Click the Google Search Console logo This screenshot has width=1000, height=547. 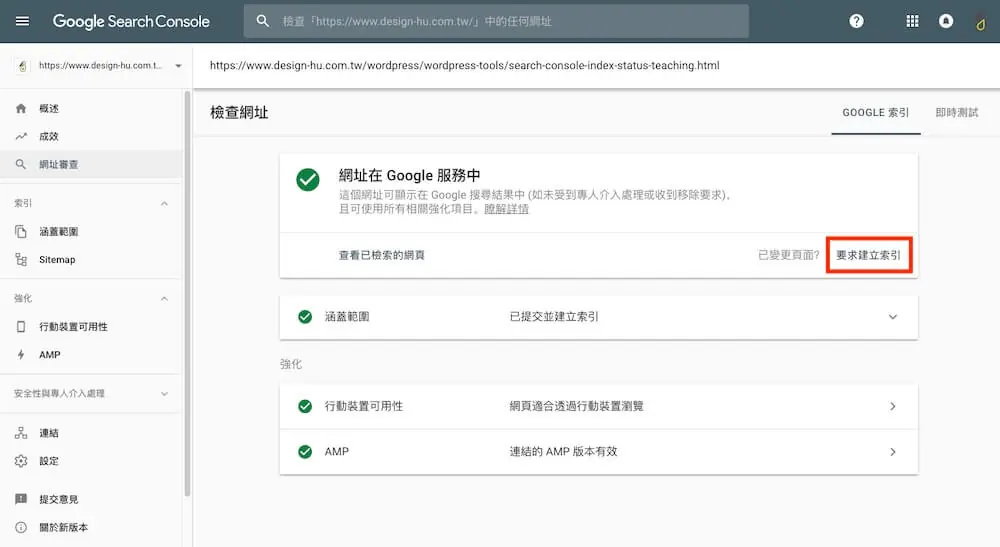click(131, 21)
